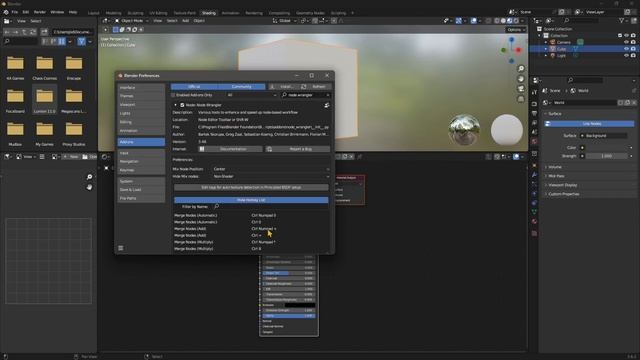The image size is (640, 360).
Task: Click Edit tags for auto texture detection button
Action: pos(251,187)
